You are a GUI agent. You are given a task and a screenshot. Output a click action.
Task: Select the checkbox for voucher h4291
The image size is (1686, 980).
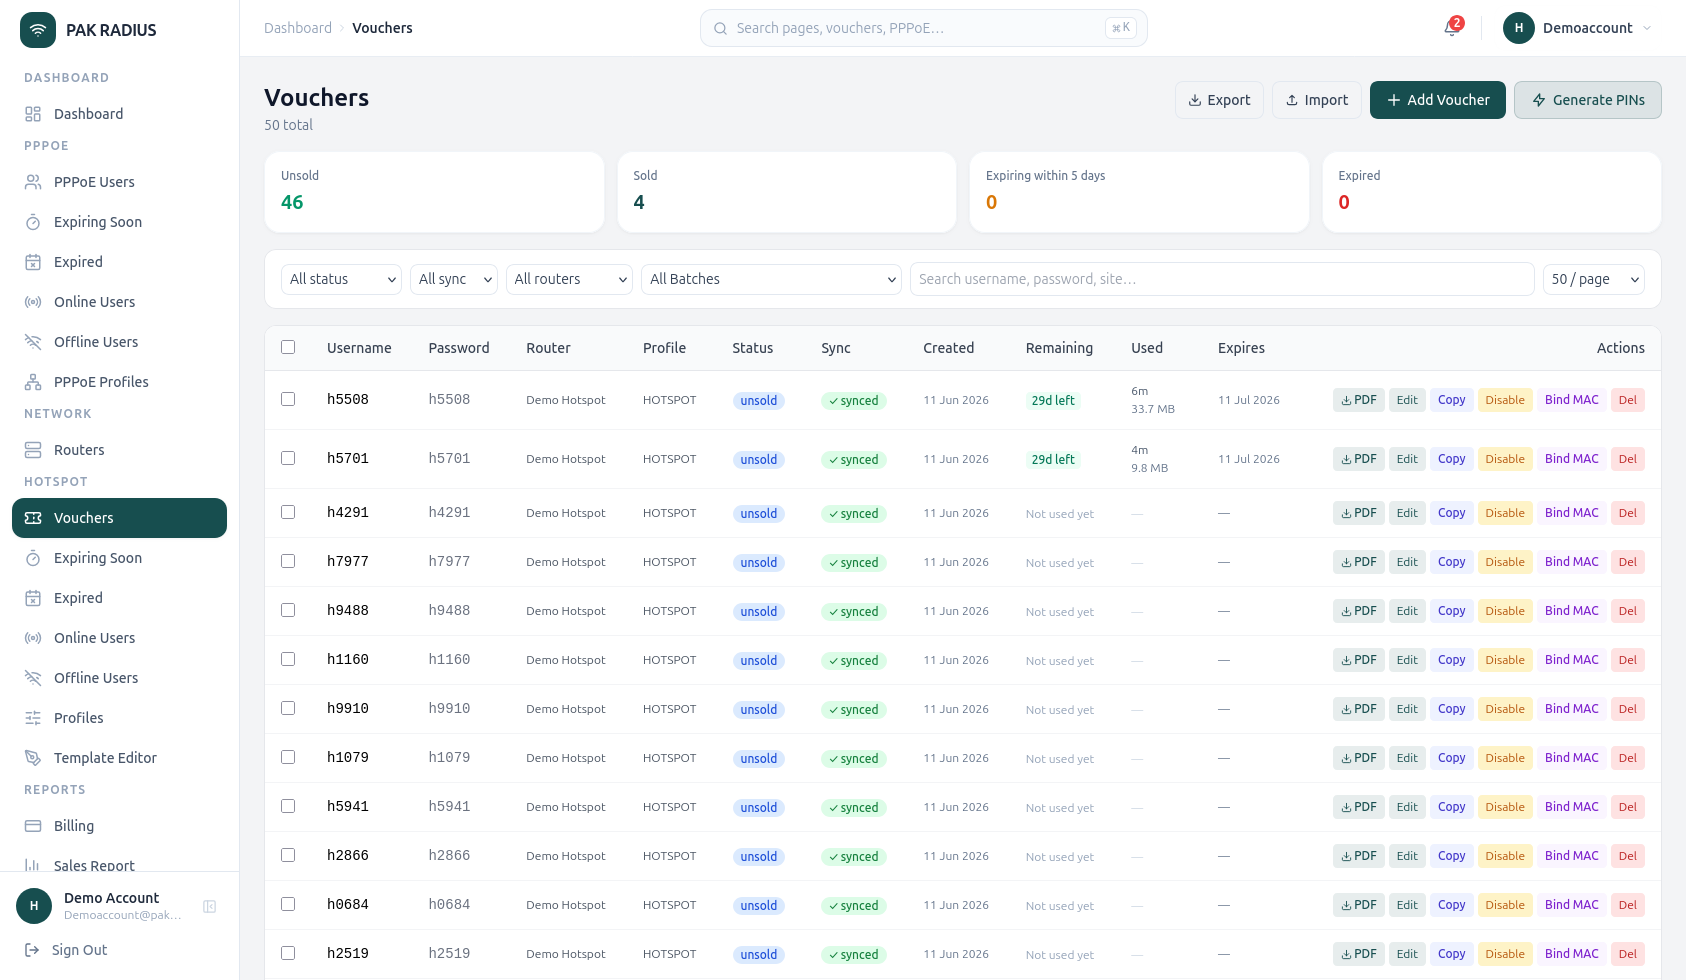pyautogui.click(x=288, y=512)
